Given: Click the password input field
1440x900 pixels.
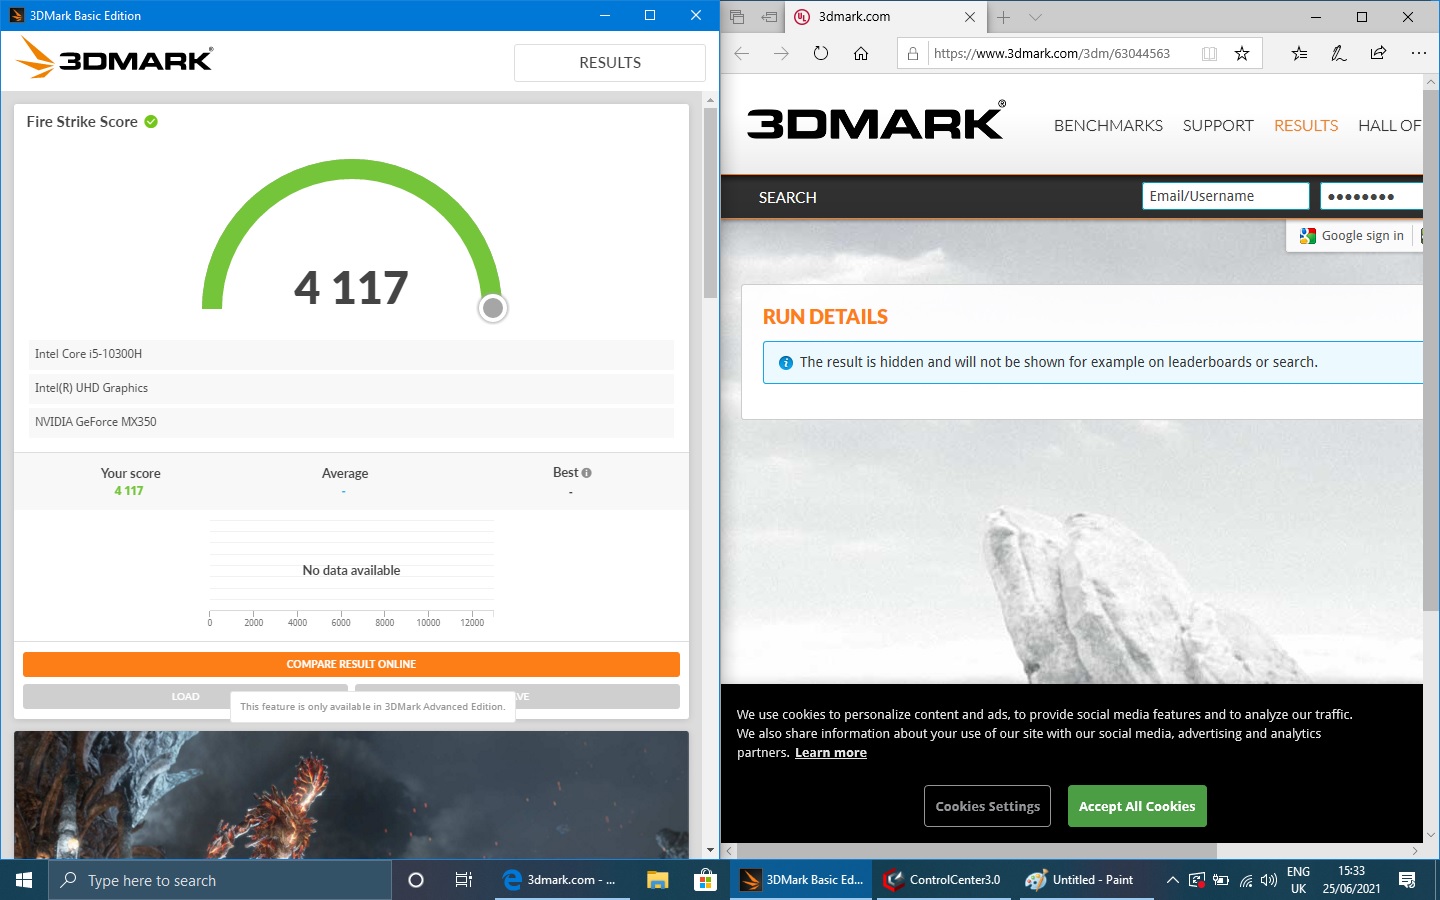Looking at the screenshot, I should click(x=1371, y=196).
